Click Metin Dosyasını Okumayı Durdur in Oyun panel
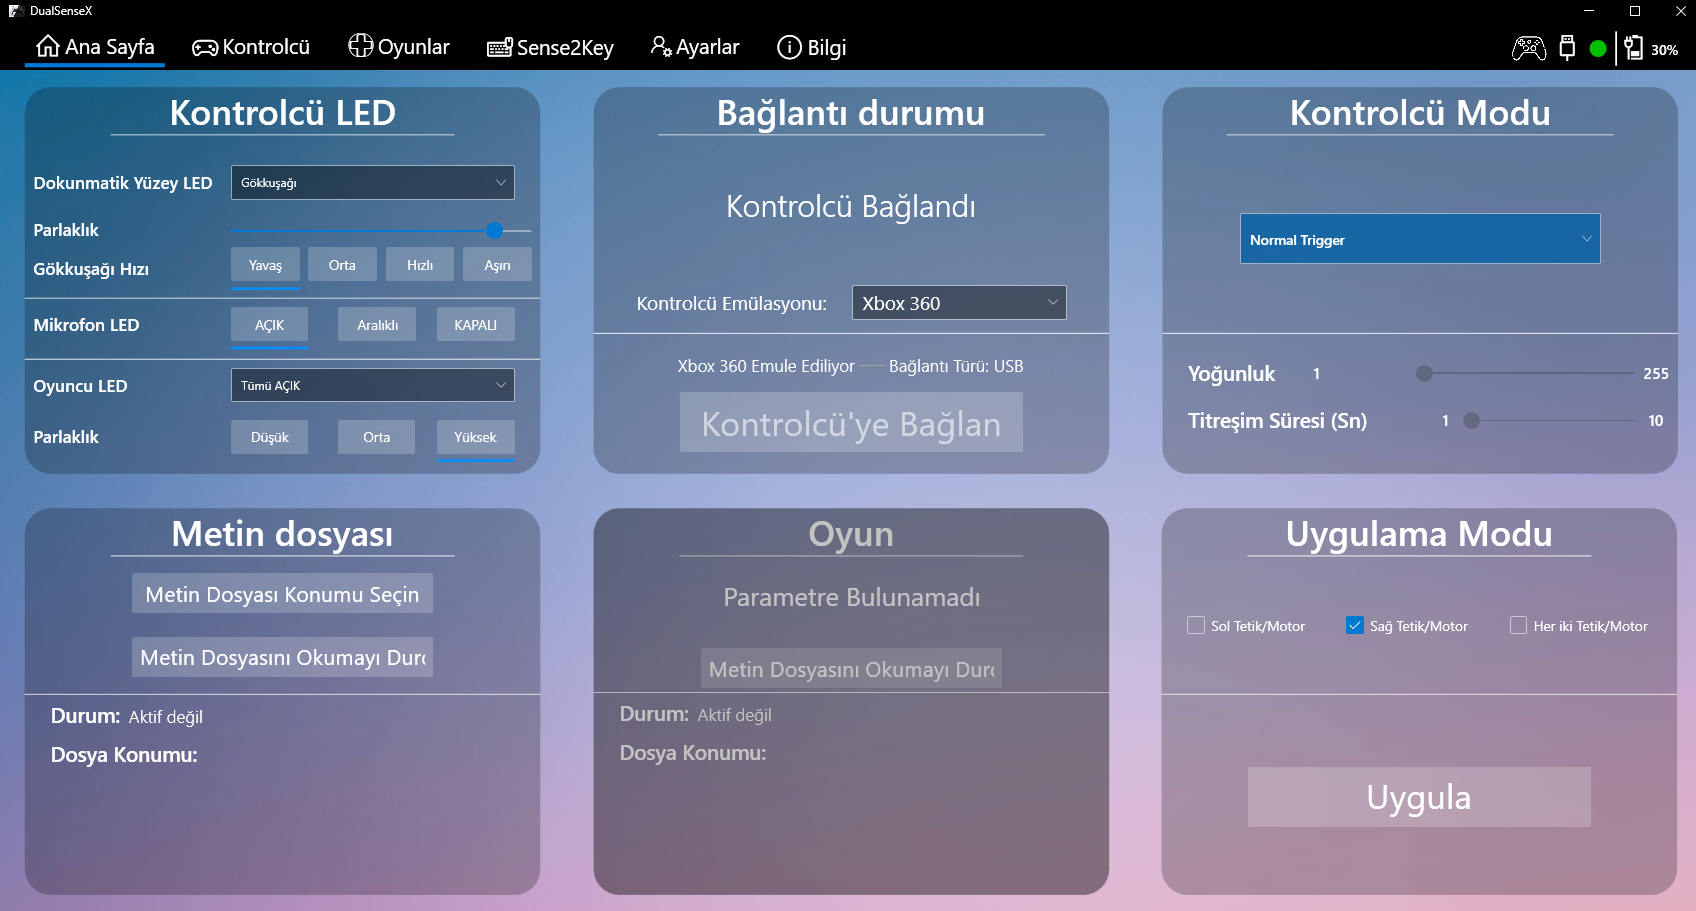Viewport: 1696px width, 911px height. click(851, 668)
